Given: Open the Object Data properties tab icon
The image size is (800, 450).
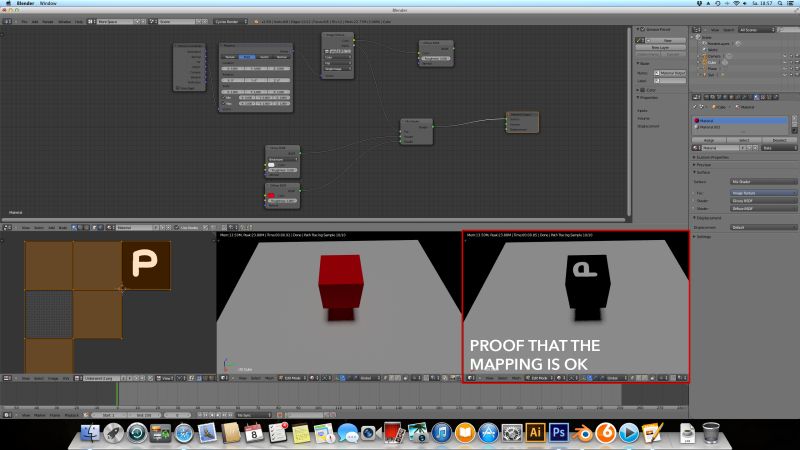Looking at the screenshot, I should click(751, 97).
